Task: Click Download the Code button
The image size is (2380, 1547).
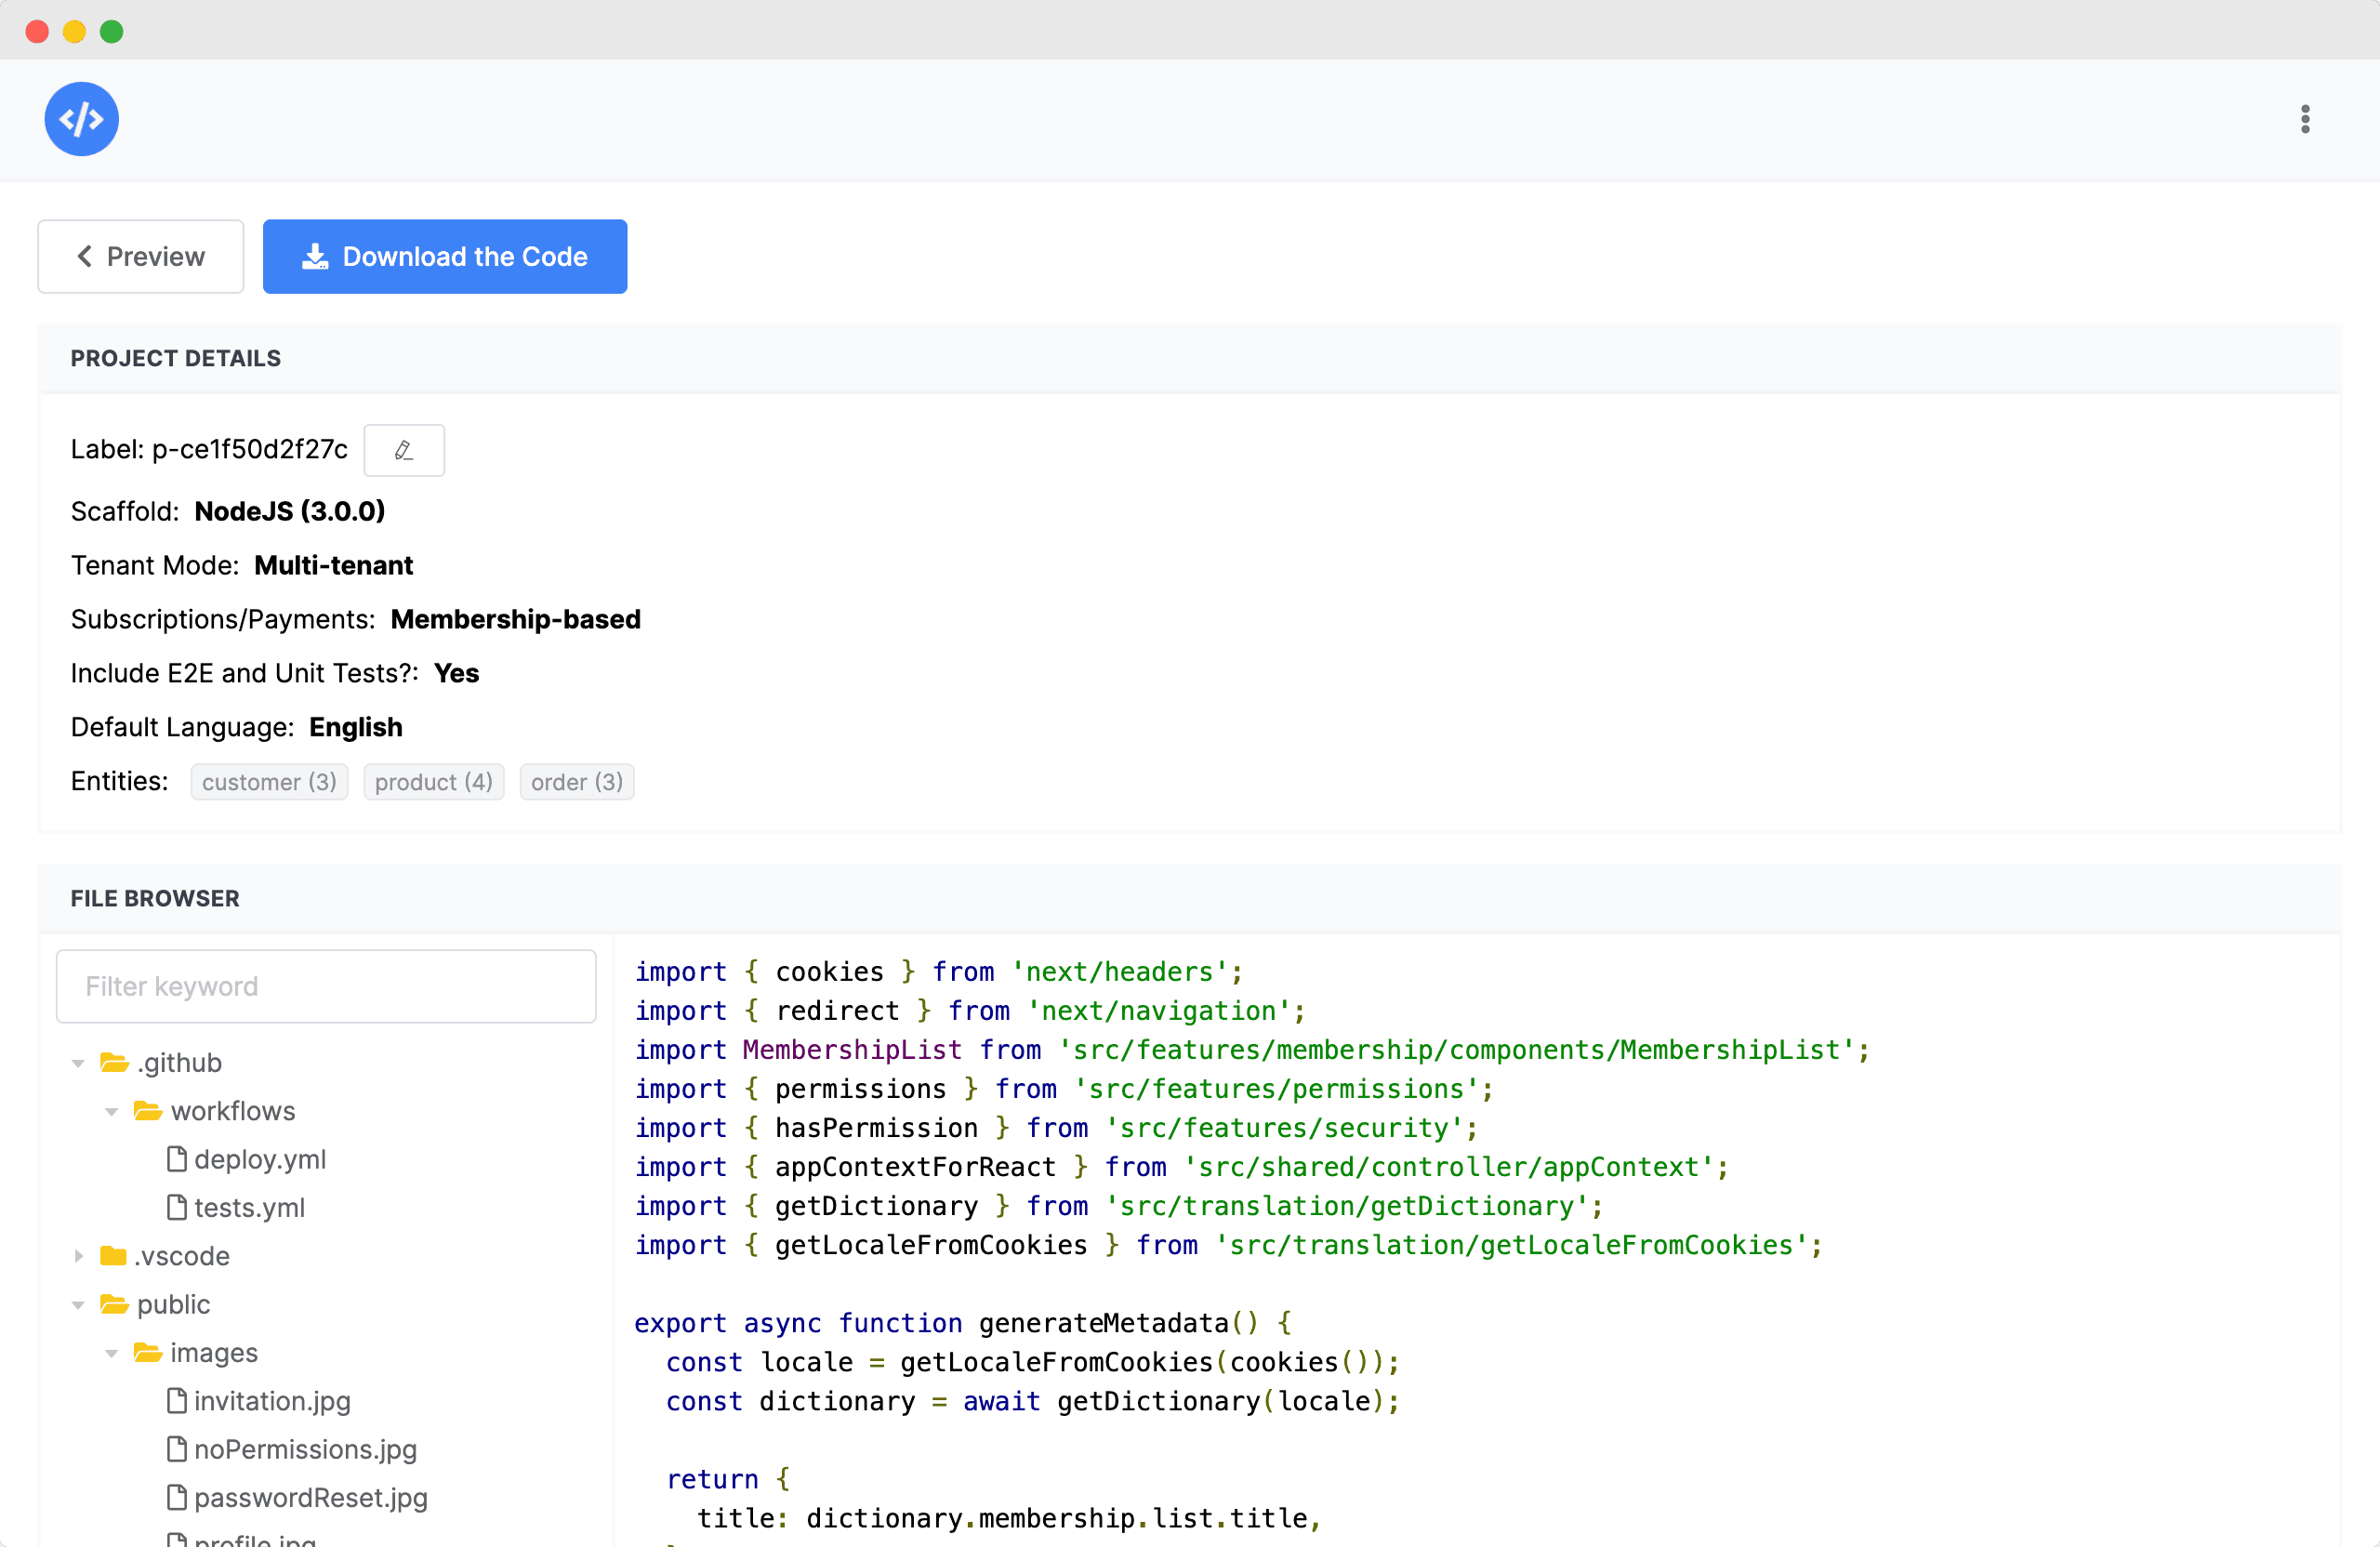Action: 445,257
